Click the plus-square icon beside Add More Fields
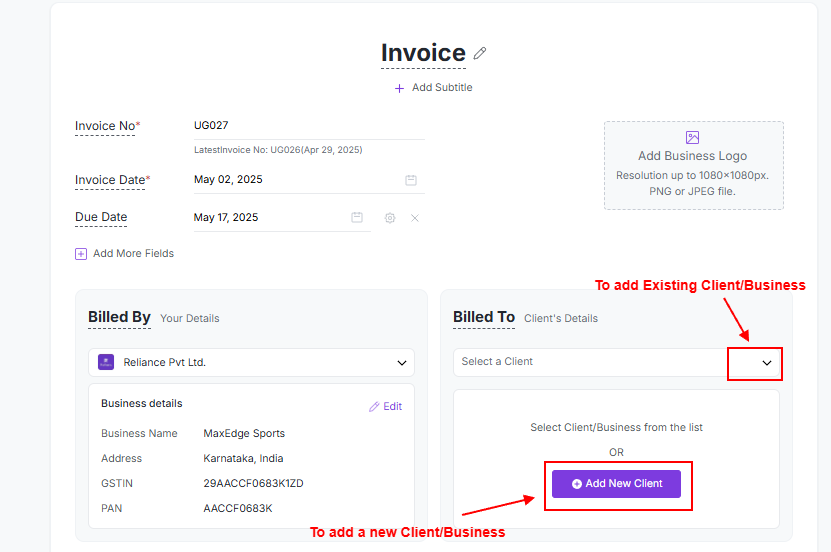 pyautogui.click(x=81, y=254)
